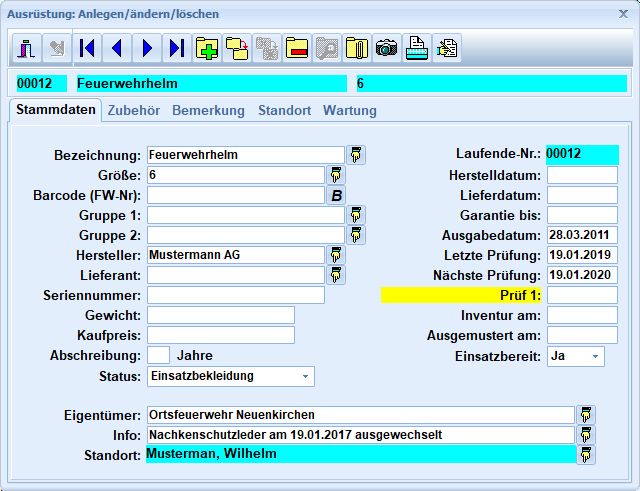Image resolution: width=640 pixels, height=491 pixels.
Task: Click the Herstelldatum date field
Action: click(582, 175)
